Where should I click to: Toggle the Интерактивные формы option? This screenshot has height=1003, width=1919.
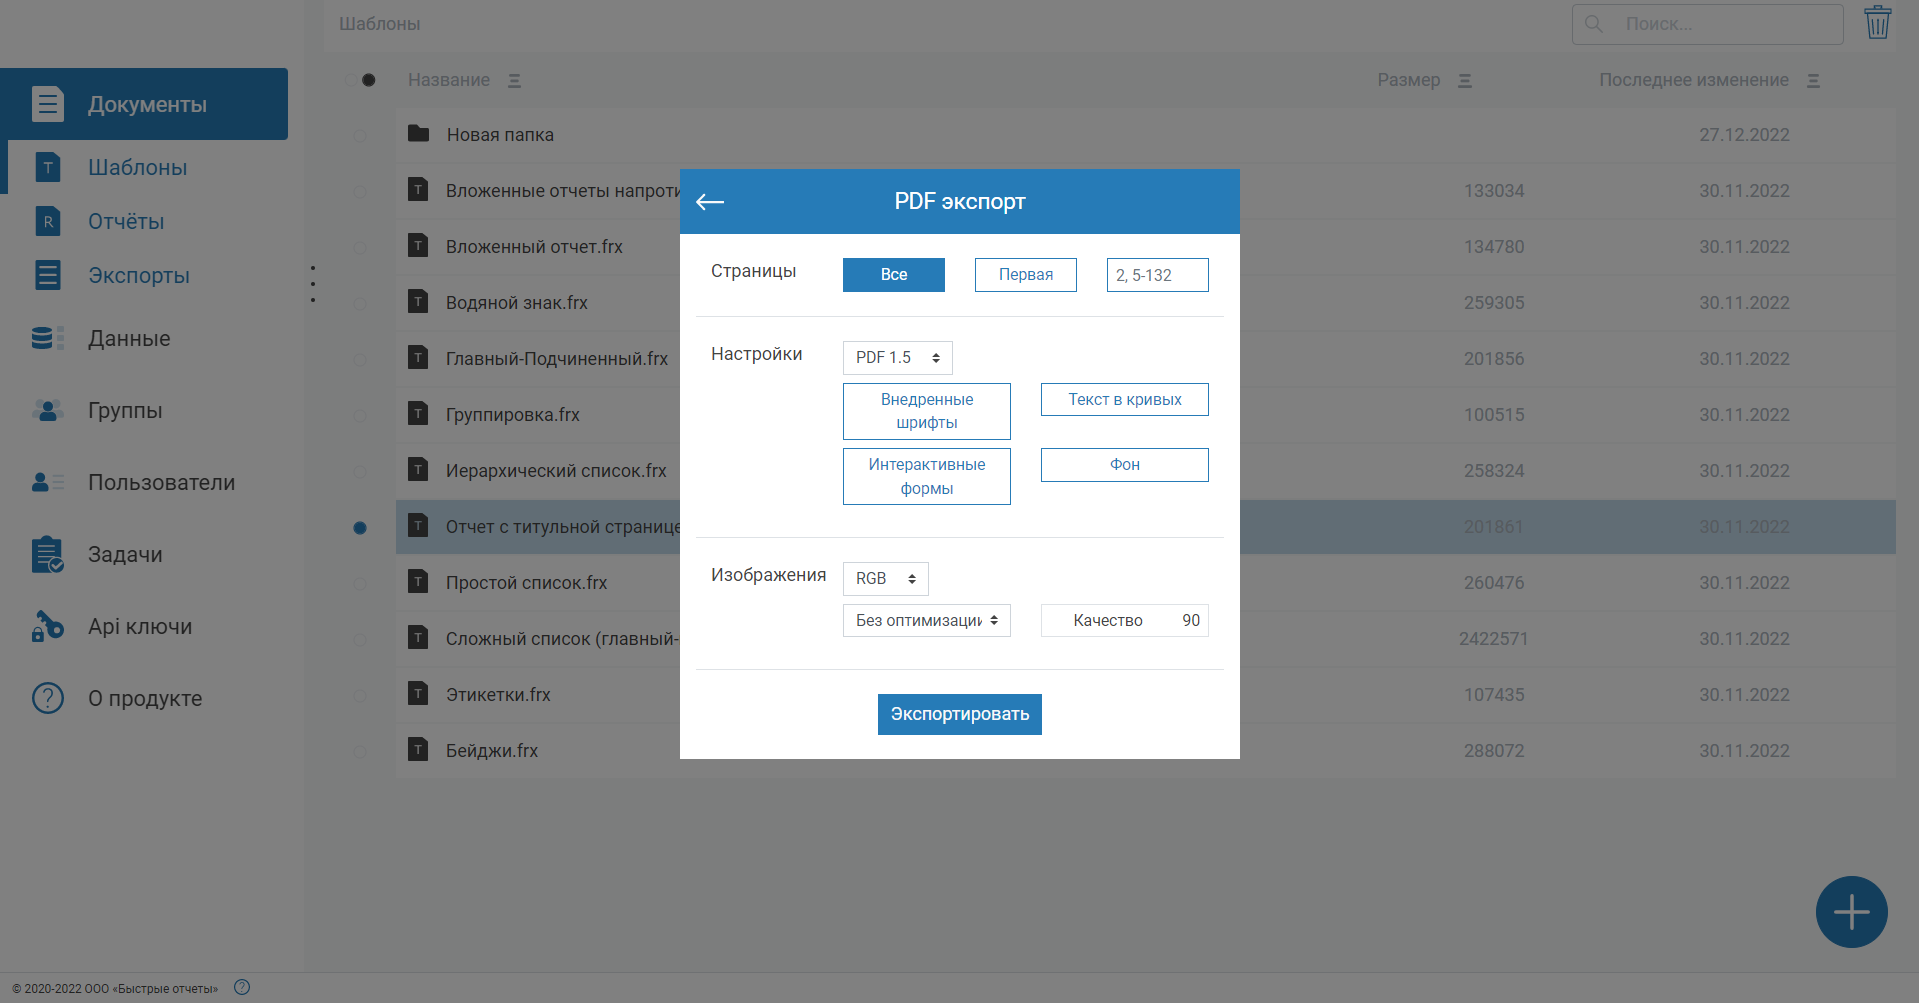[x=927, y=476]
